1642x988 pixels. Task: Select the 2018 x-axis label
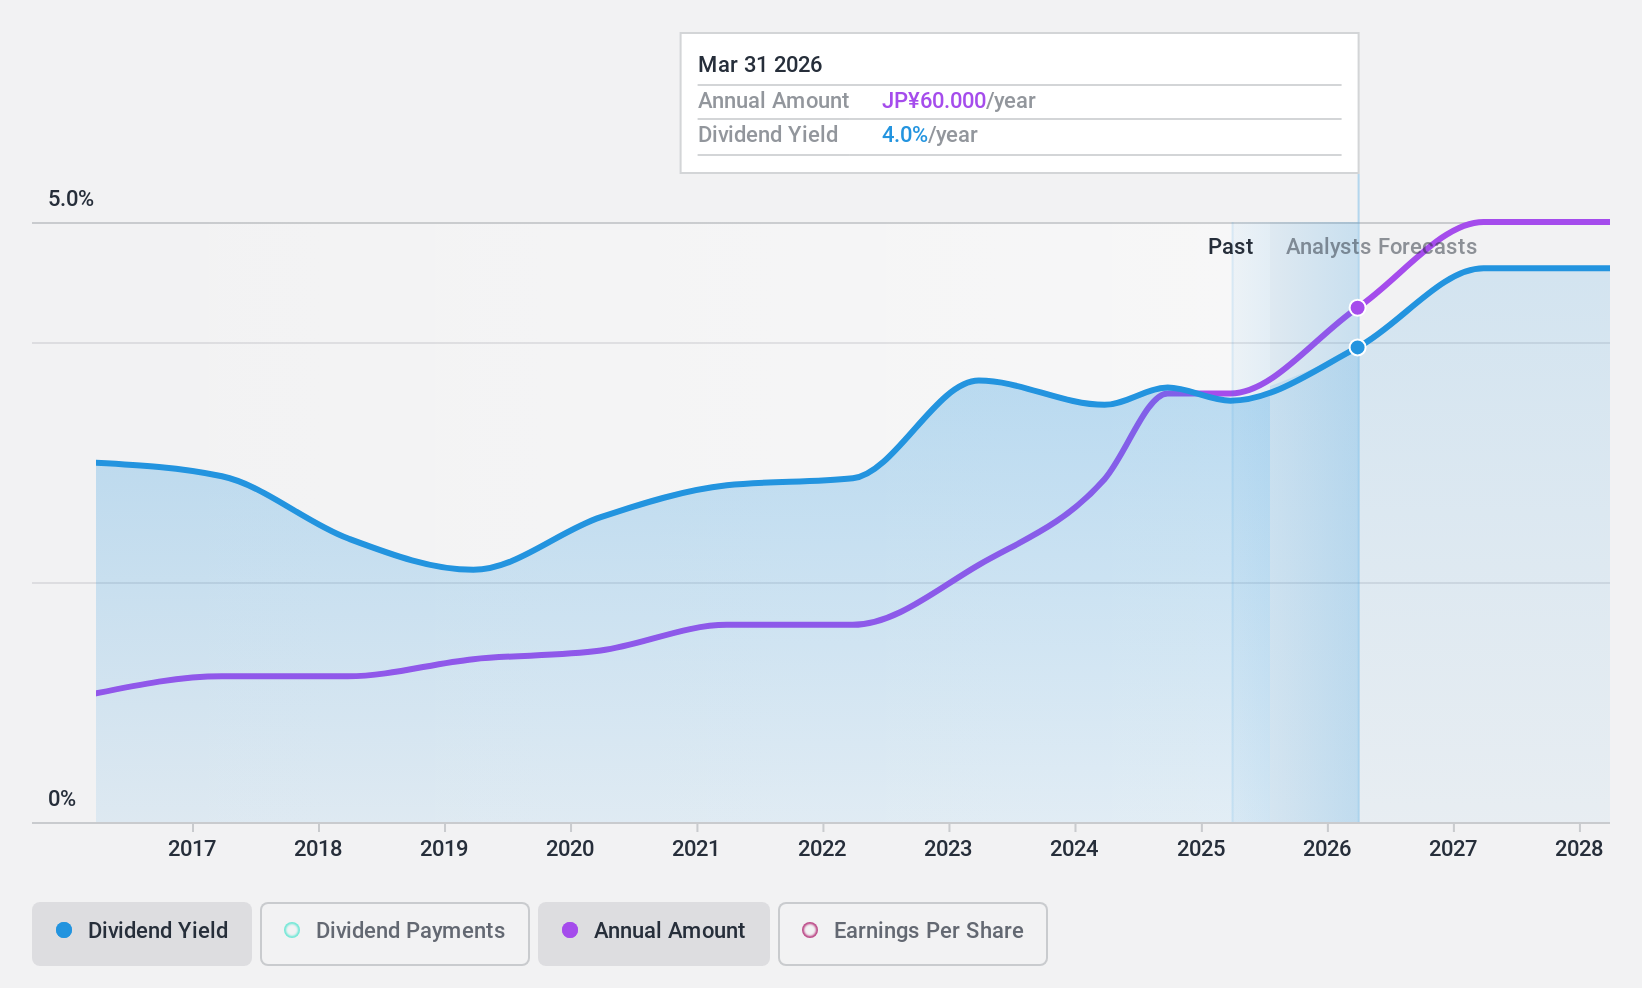click(318, 848)
